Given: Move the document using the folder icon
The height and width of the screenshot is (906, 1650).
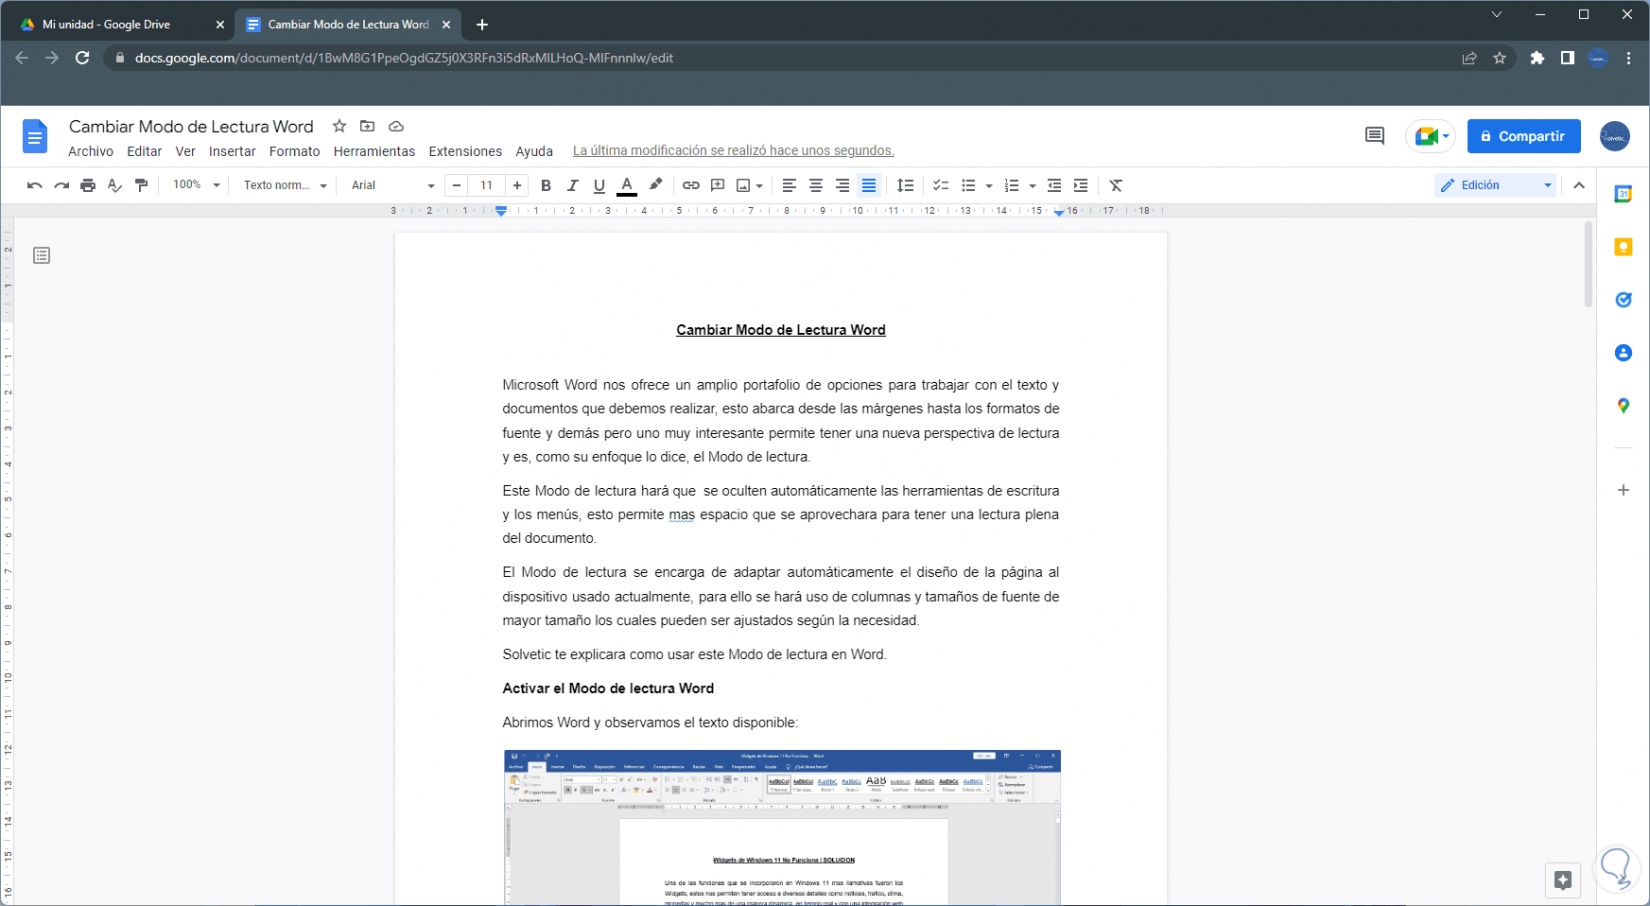Looking at the screenshot, I should [368, 126].
